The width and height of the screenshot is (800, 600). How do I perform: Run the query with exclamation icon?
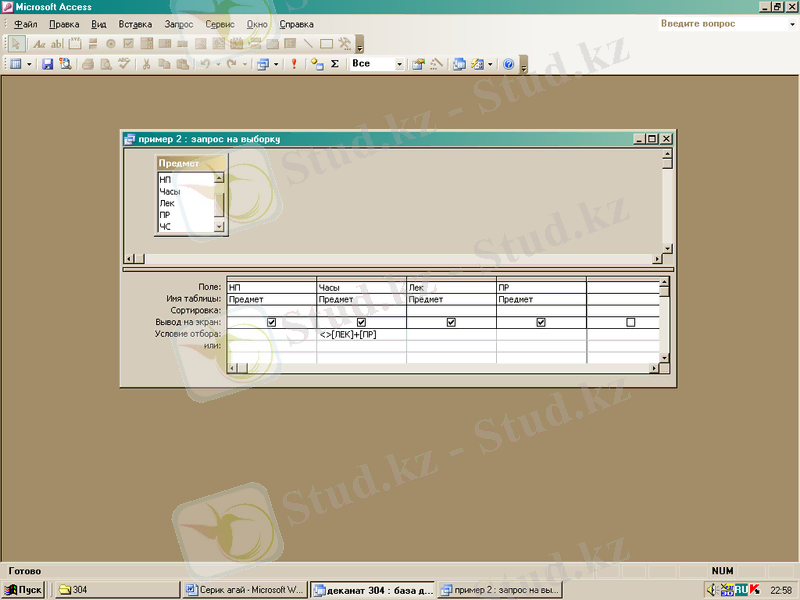coord(294,64)
